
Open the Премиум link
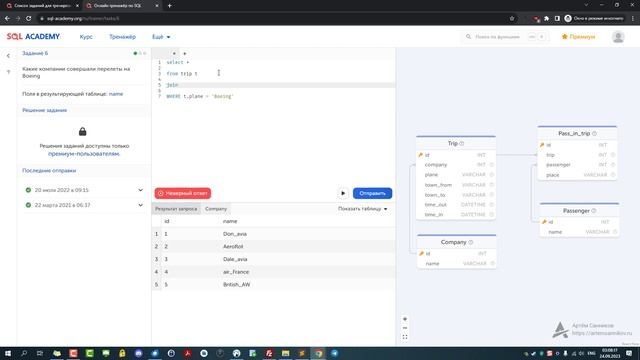[x=578, y=37]
